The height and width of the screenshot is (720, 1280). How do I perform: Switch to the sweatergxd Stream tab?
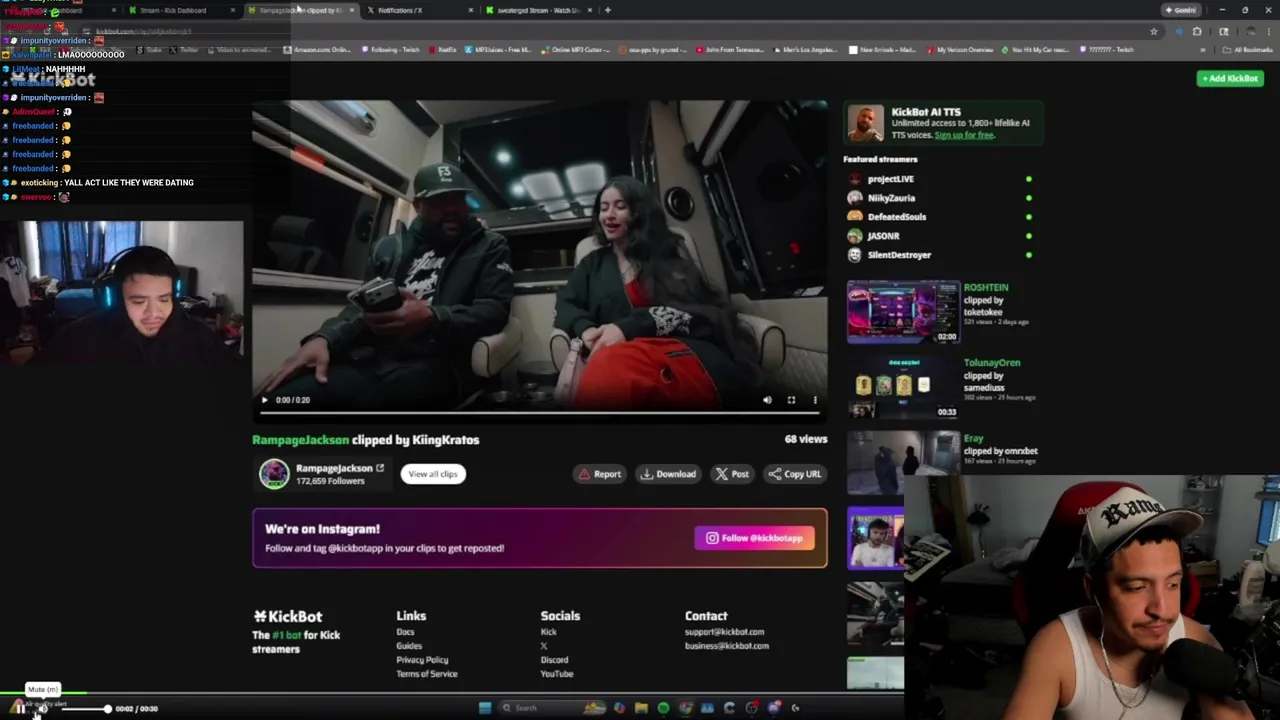click(539, 10)
